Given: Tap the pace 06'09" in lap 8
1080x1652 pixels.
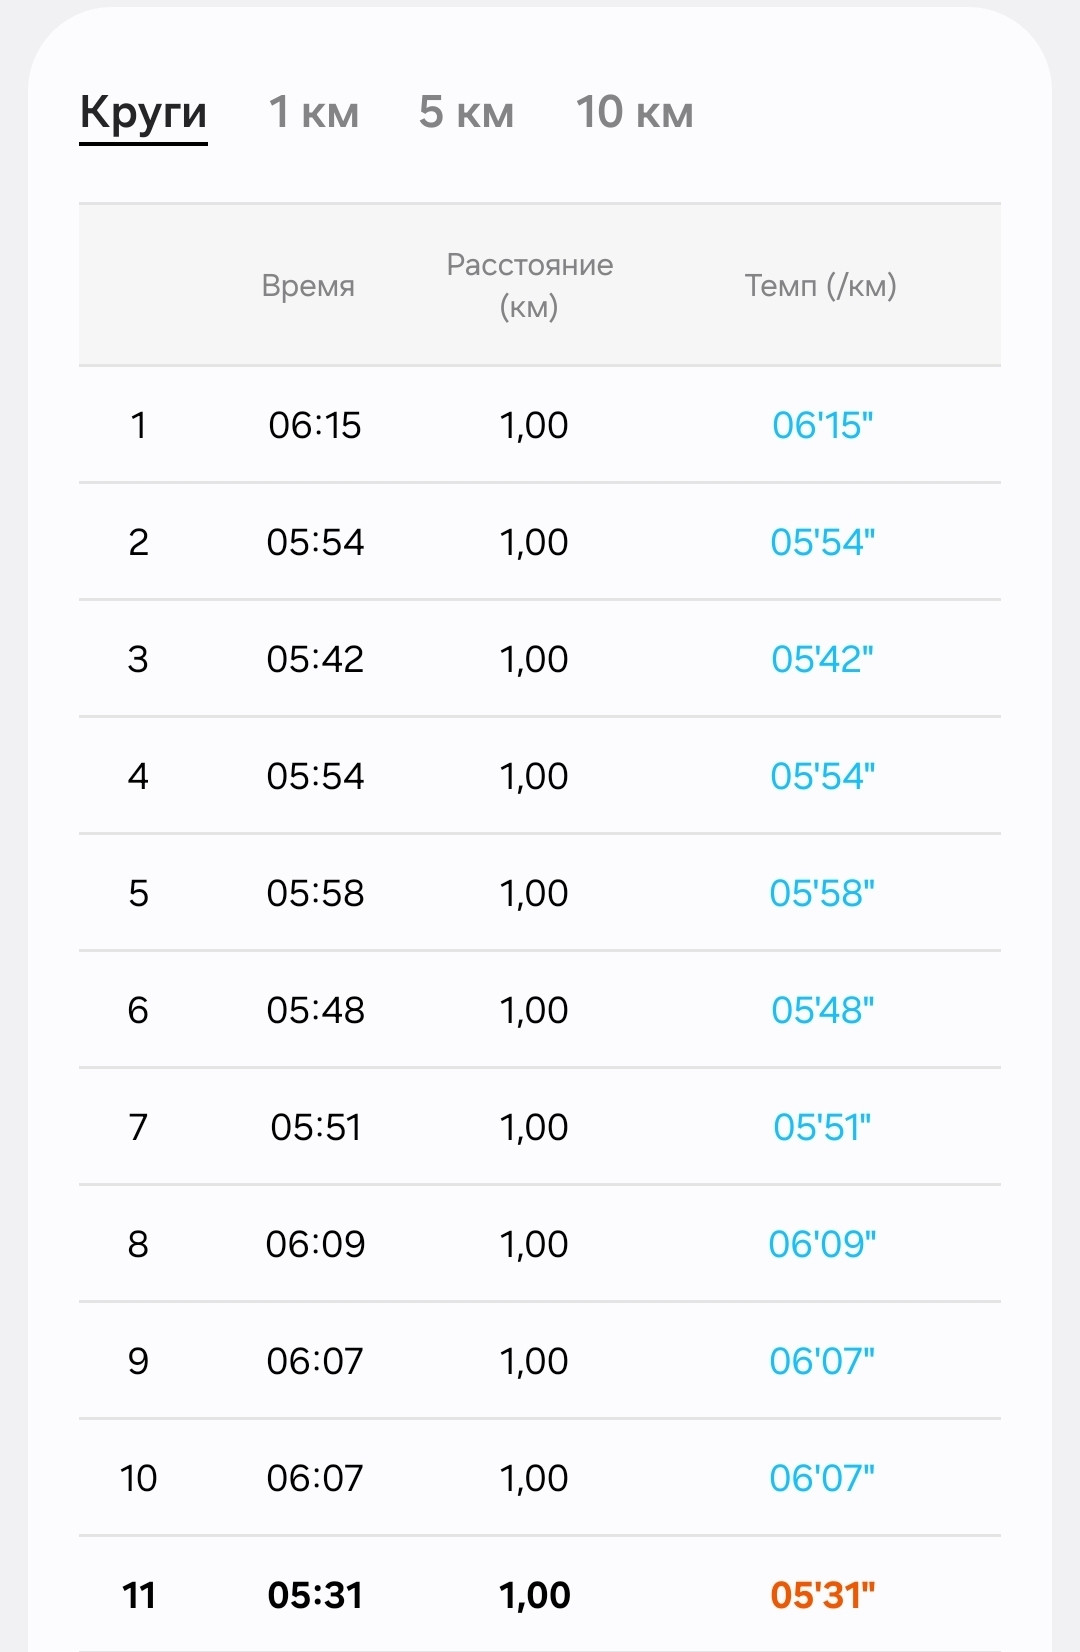Looking at the screenshot, I should point(822,1244).
